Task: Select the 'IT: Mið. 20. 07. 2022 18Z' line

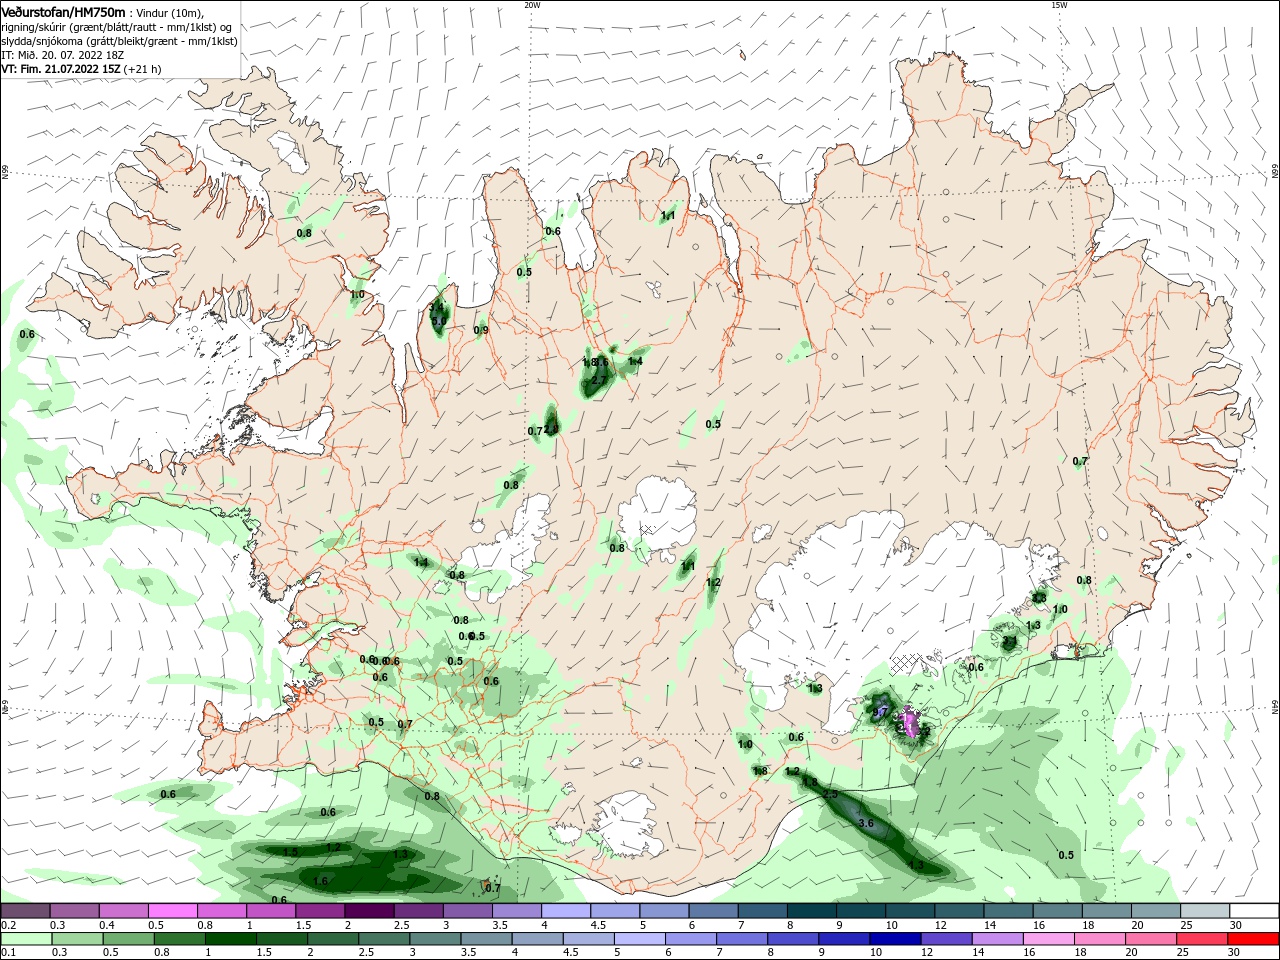Action: (x=62, y=55)
